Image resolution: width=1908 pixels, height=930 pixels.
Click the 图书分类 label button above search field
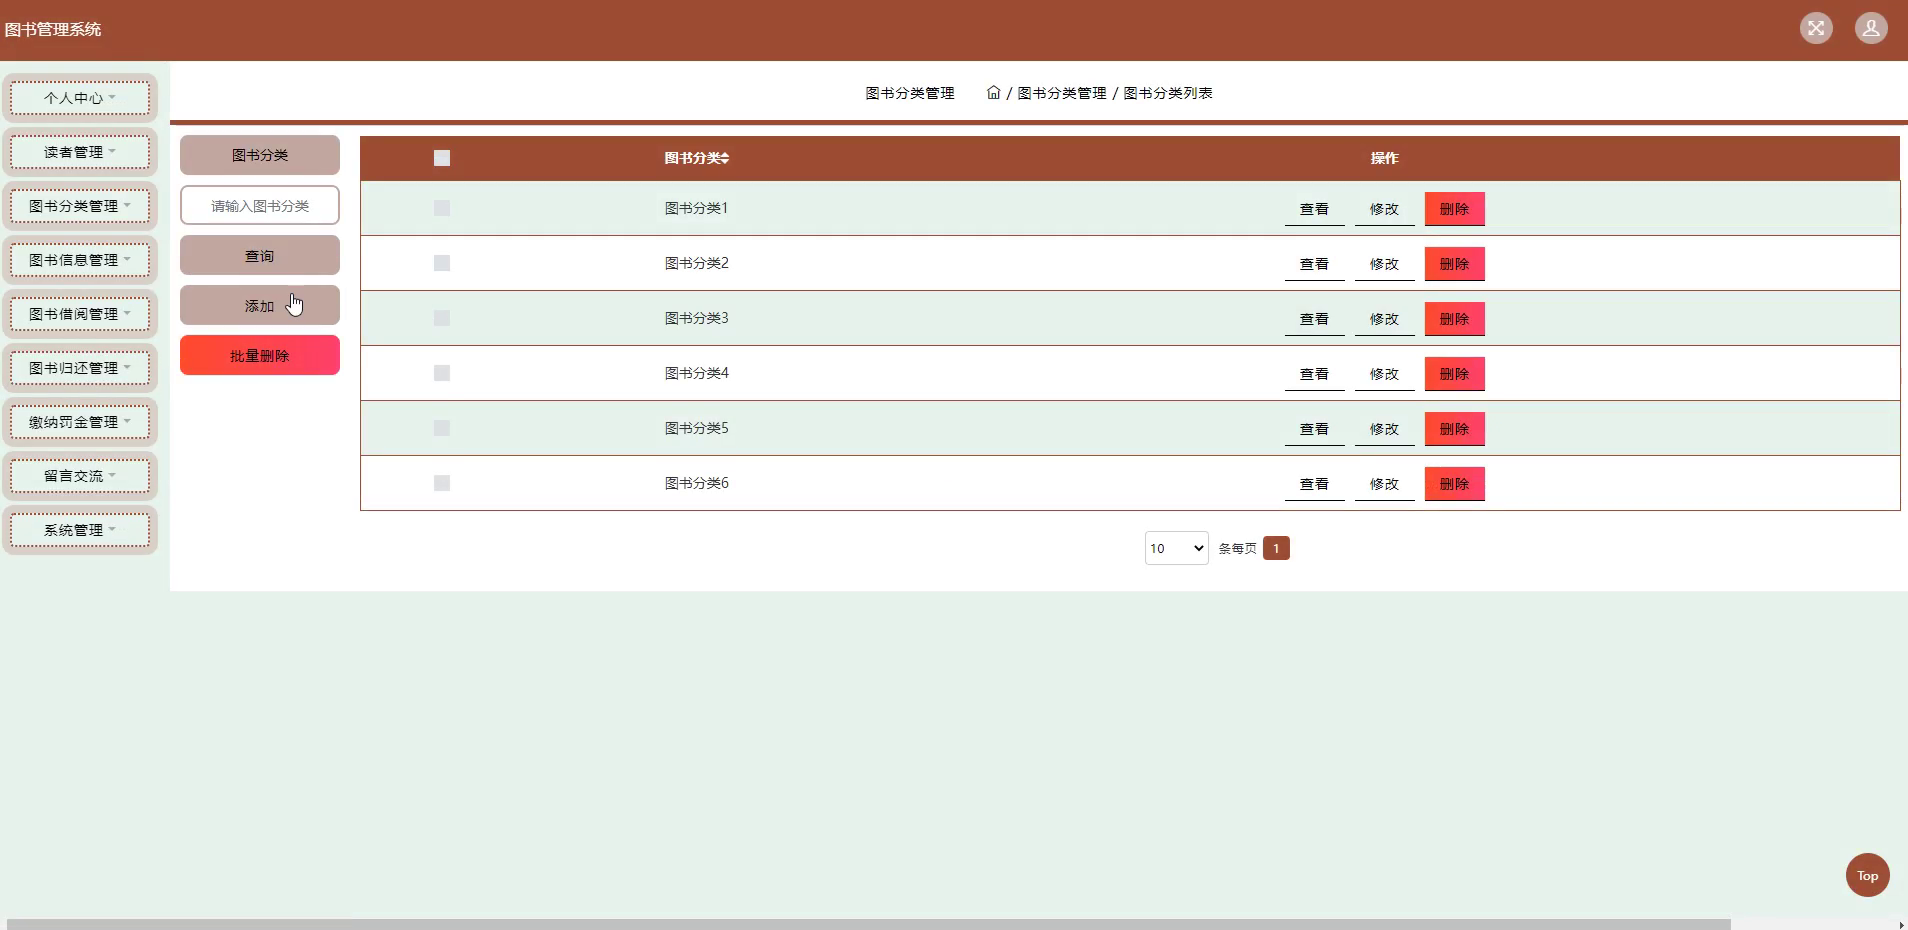tap(260, 155)
